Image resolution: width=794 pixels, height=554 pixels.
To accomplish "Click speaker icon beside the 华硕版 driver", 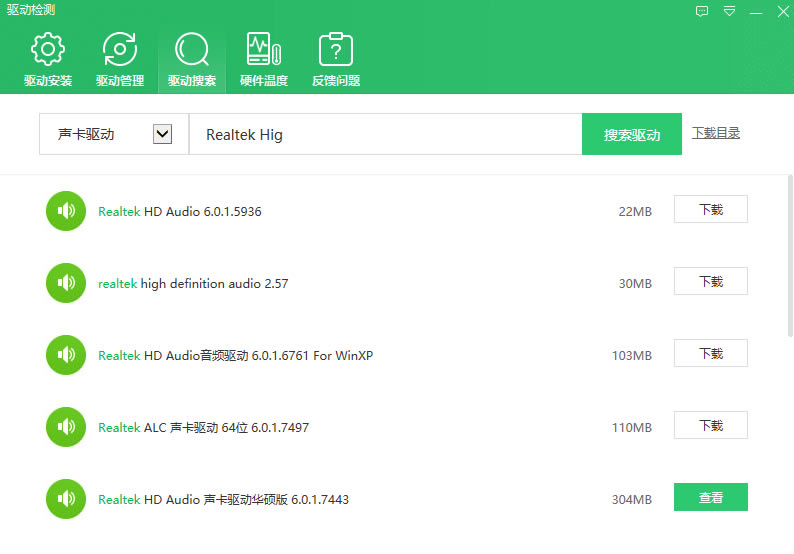I will point(66,499).
